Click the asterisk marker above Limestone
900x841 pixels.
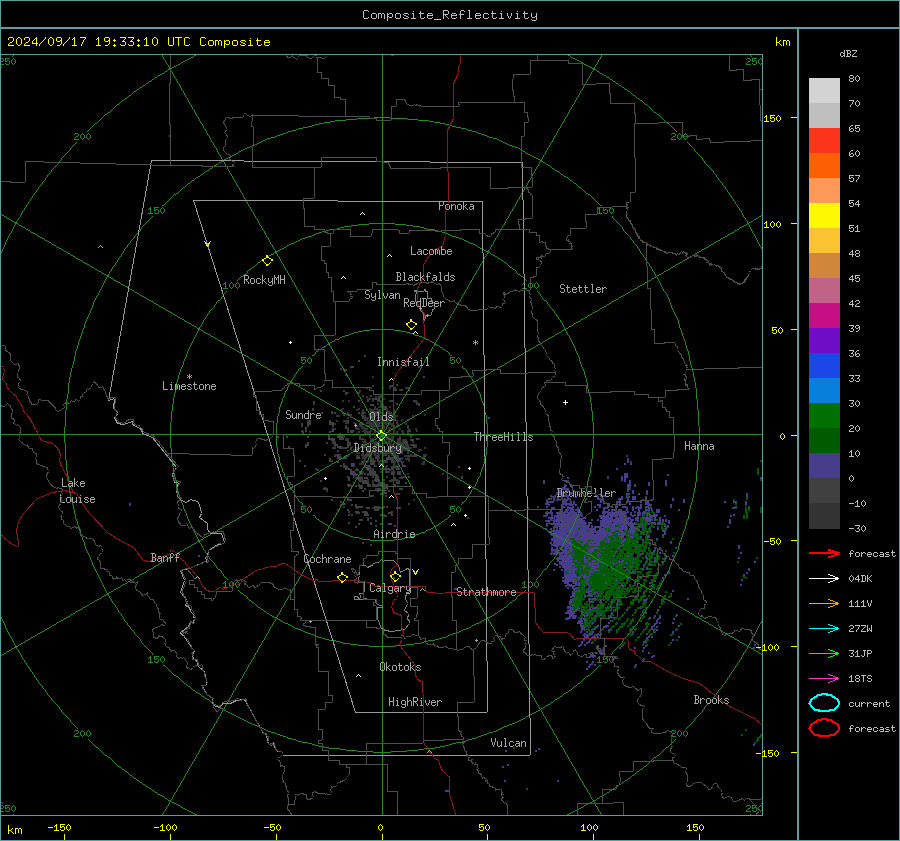tap(189, 377)
